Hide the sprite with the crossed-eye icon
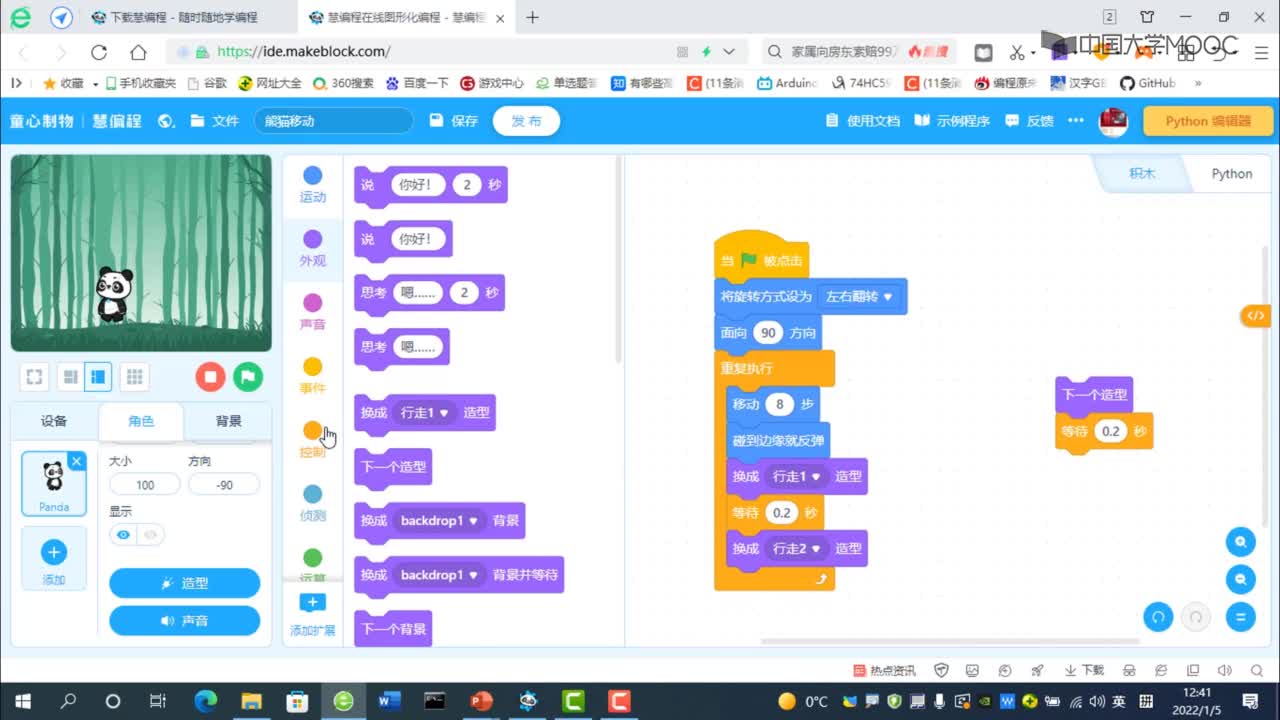The height and width of the screenshot is (720, 1280). (151, 535)
